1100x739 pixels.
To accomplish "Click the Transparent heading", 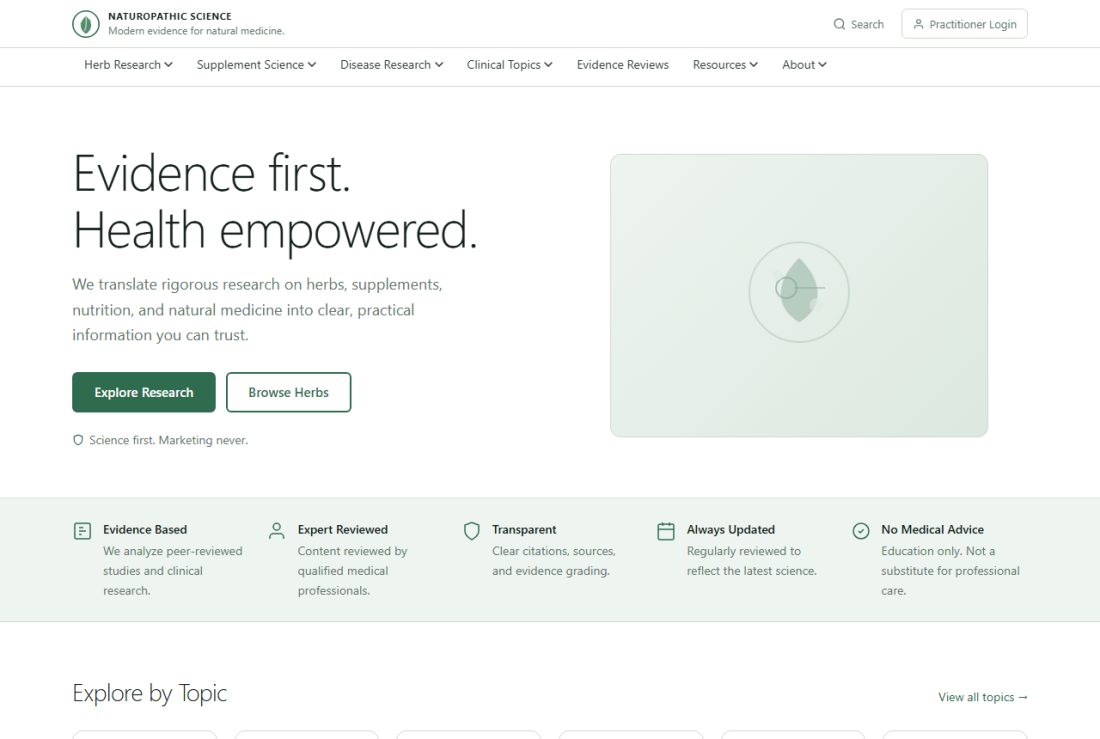I will (x=524, y=529).
